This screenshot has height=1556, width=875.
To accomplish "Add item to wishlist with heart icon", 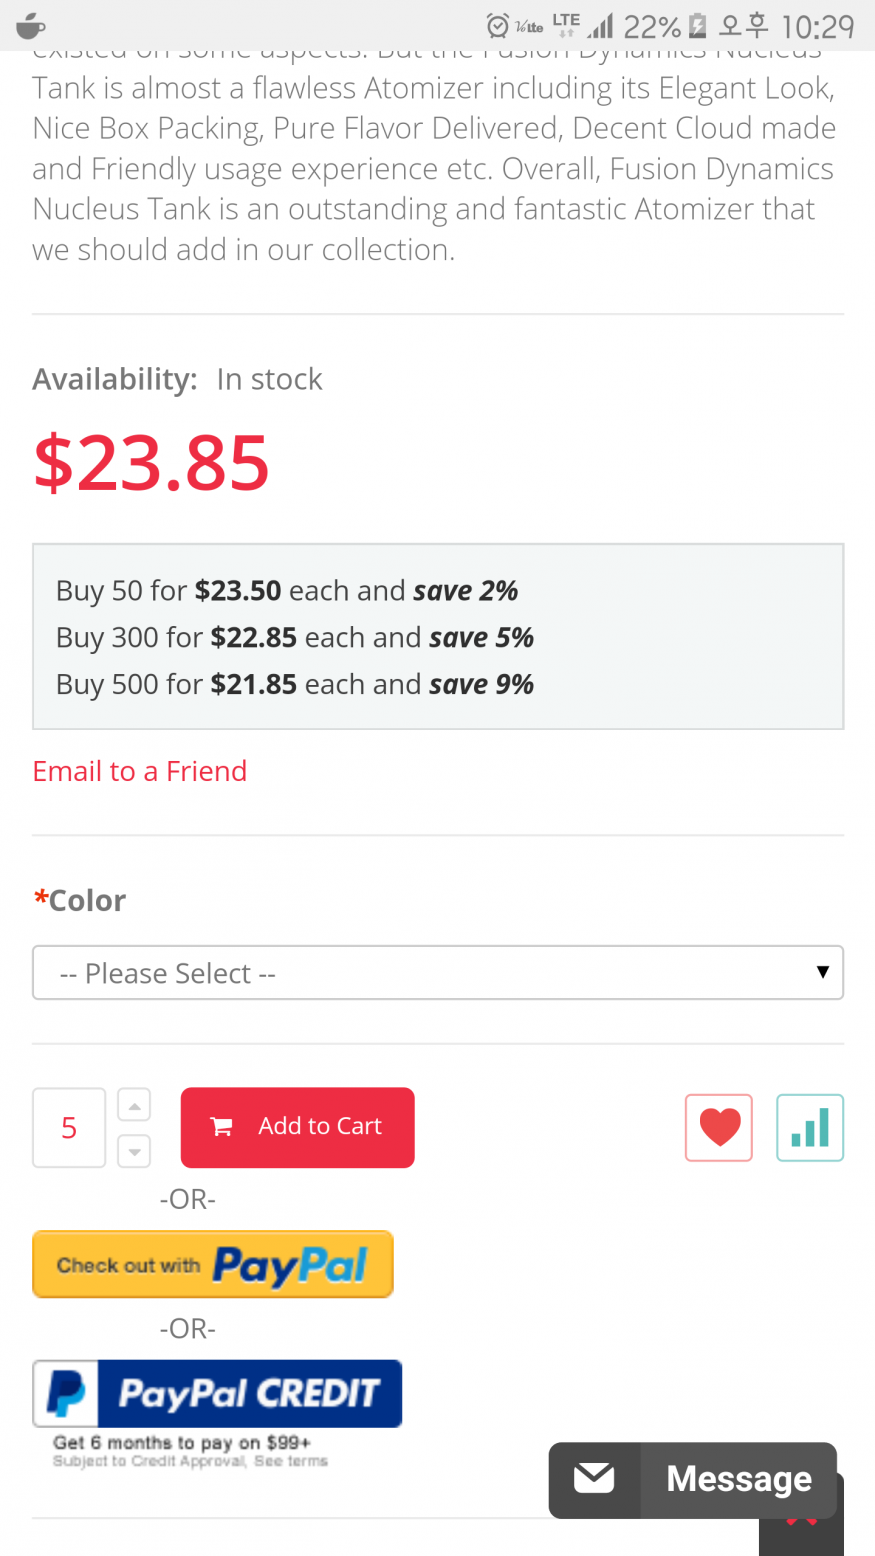I will (718, 1127).
